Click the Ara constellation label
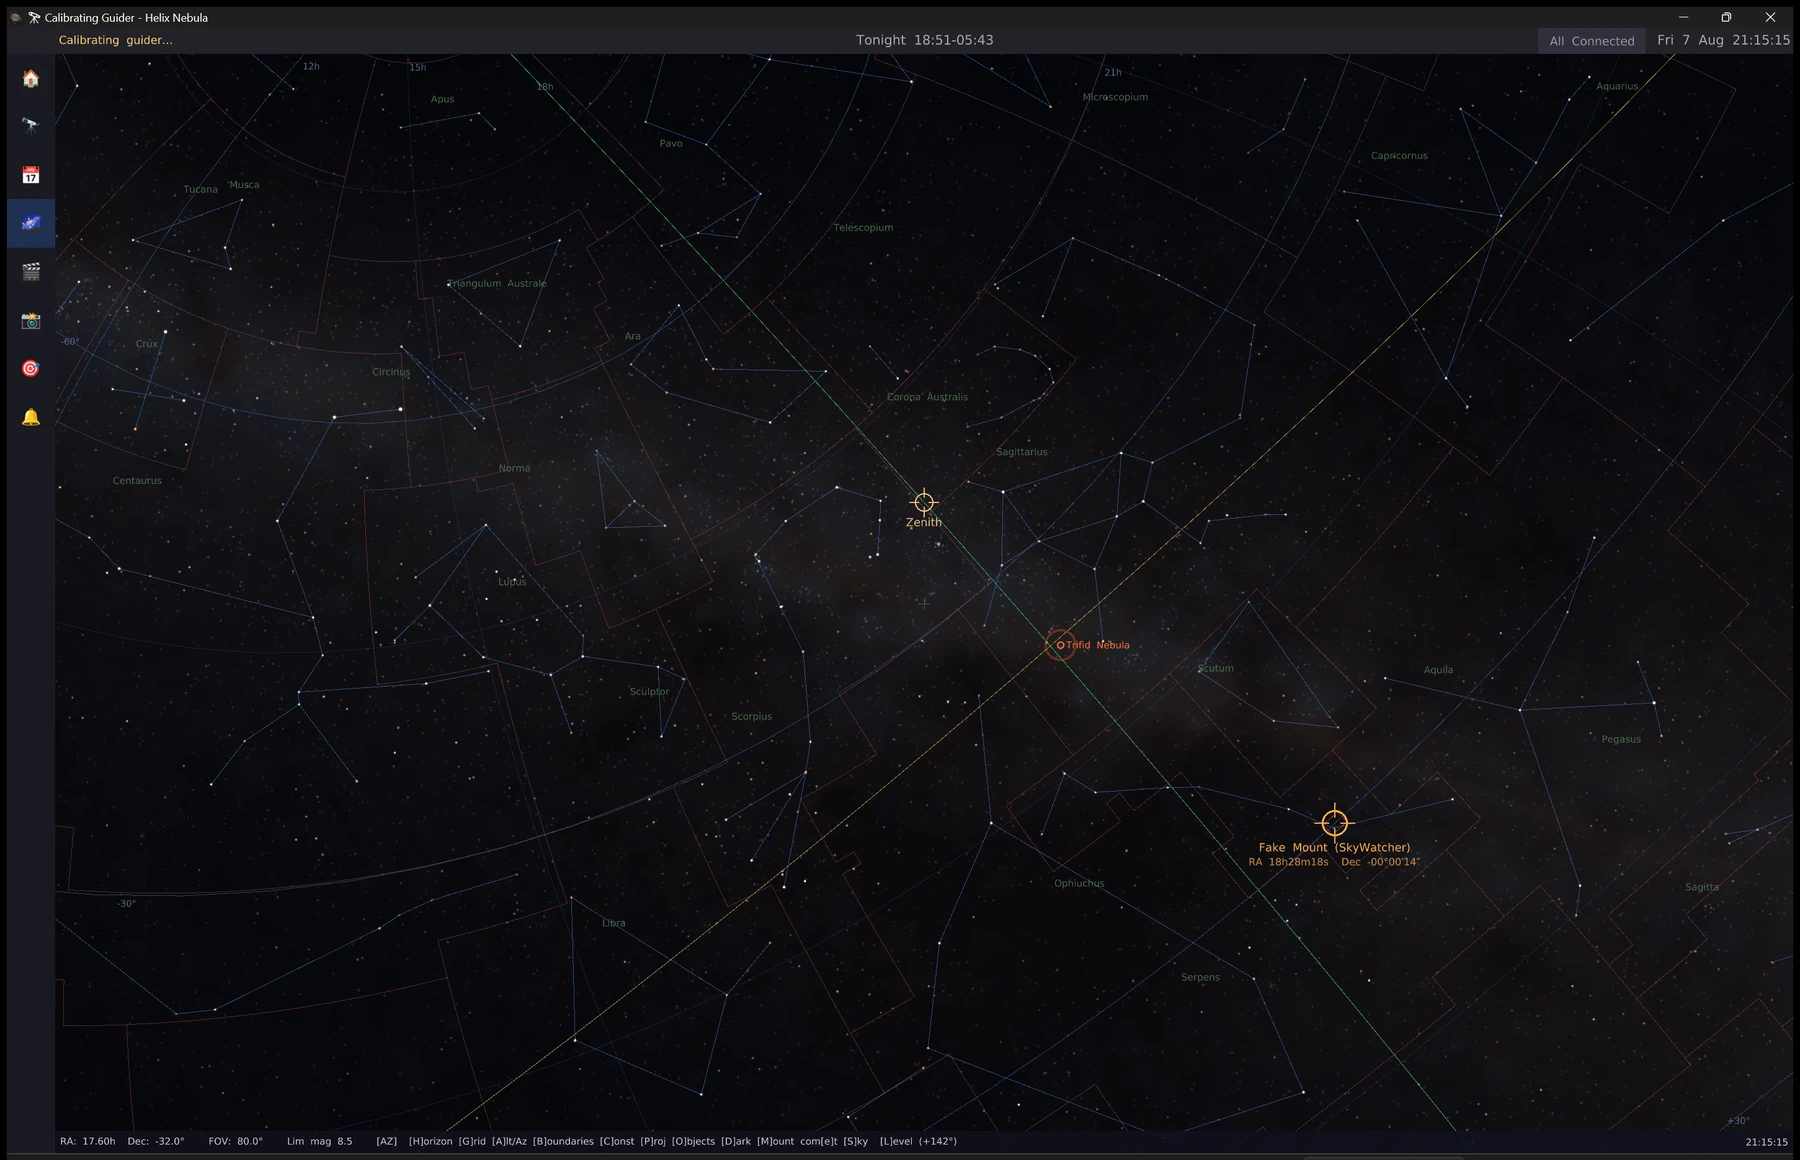The width and height of the screenshot is (1800, 1160). 633,336
